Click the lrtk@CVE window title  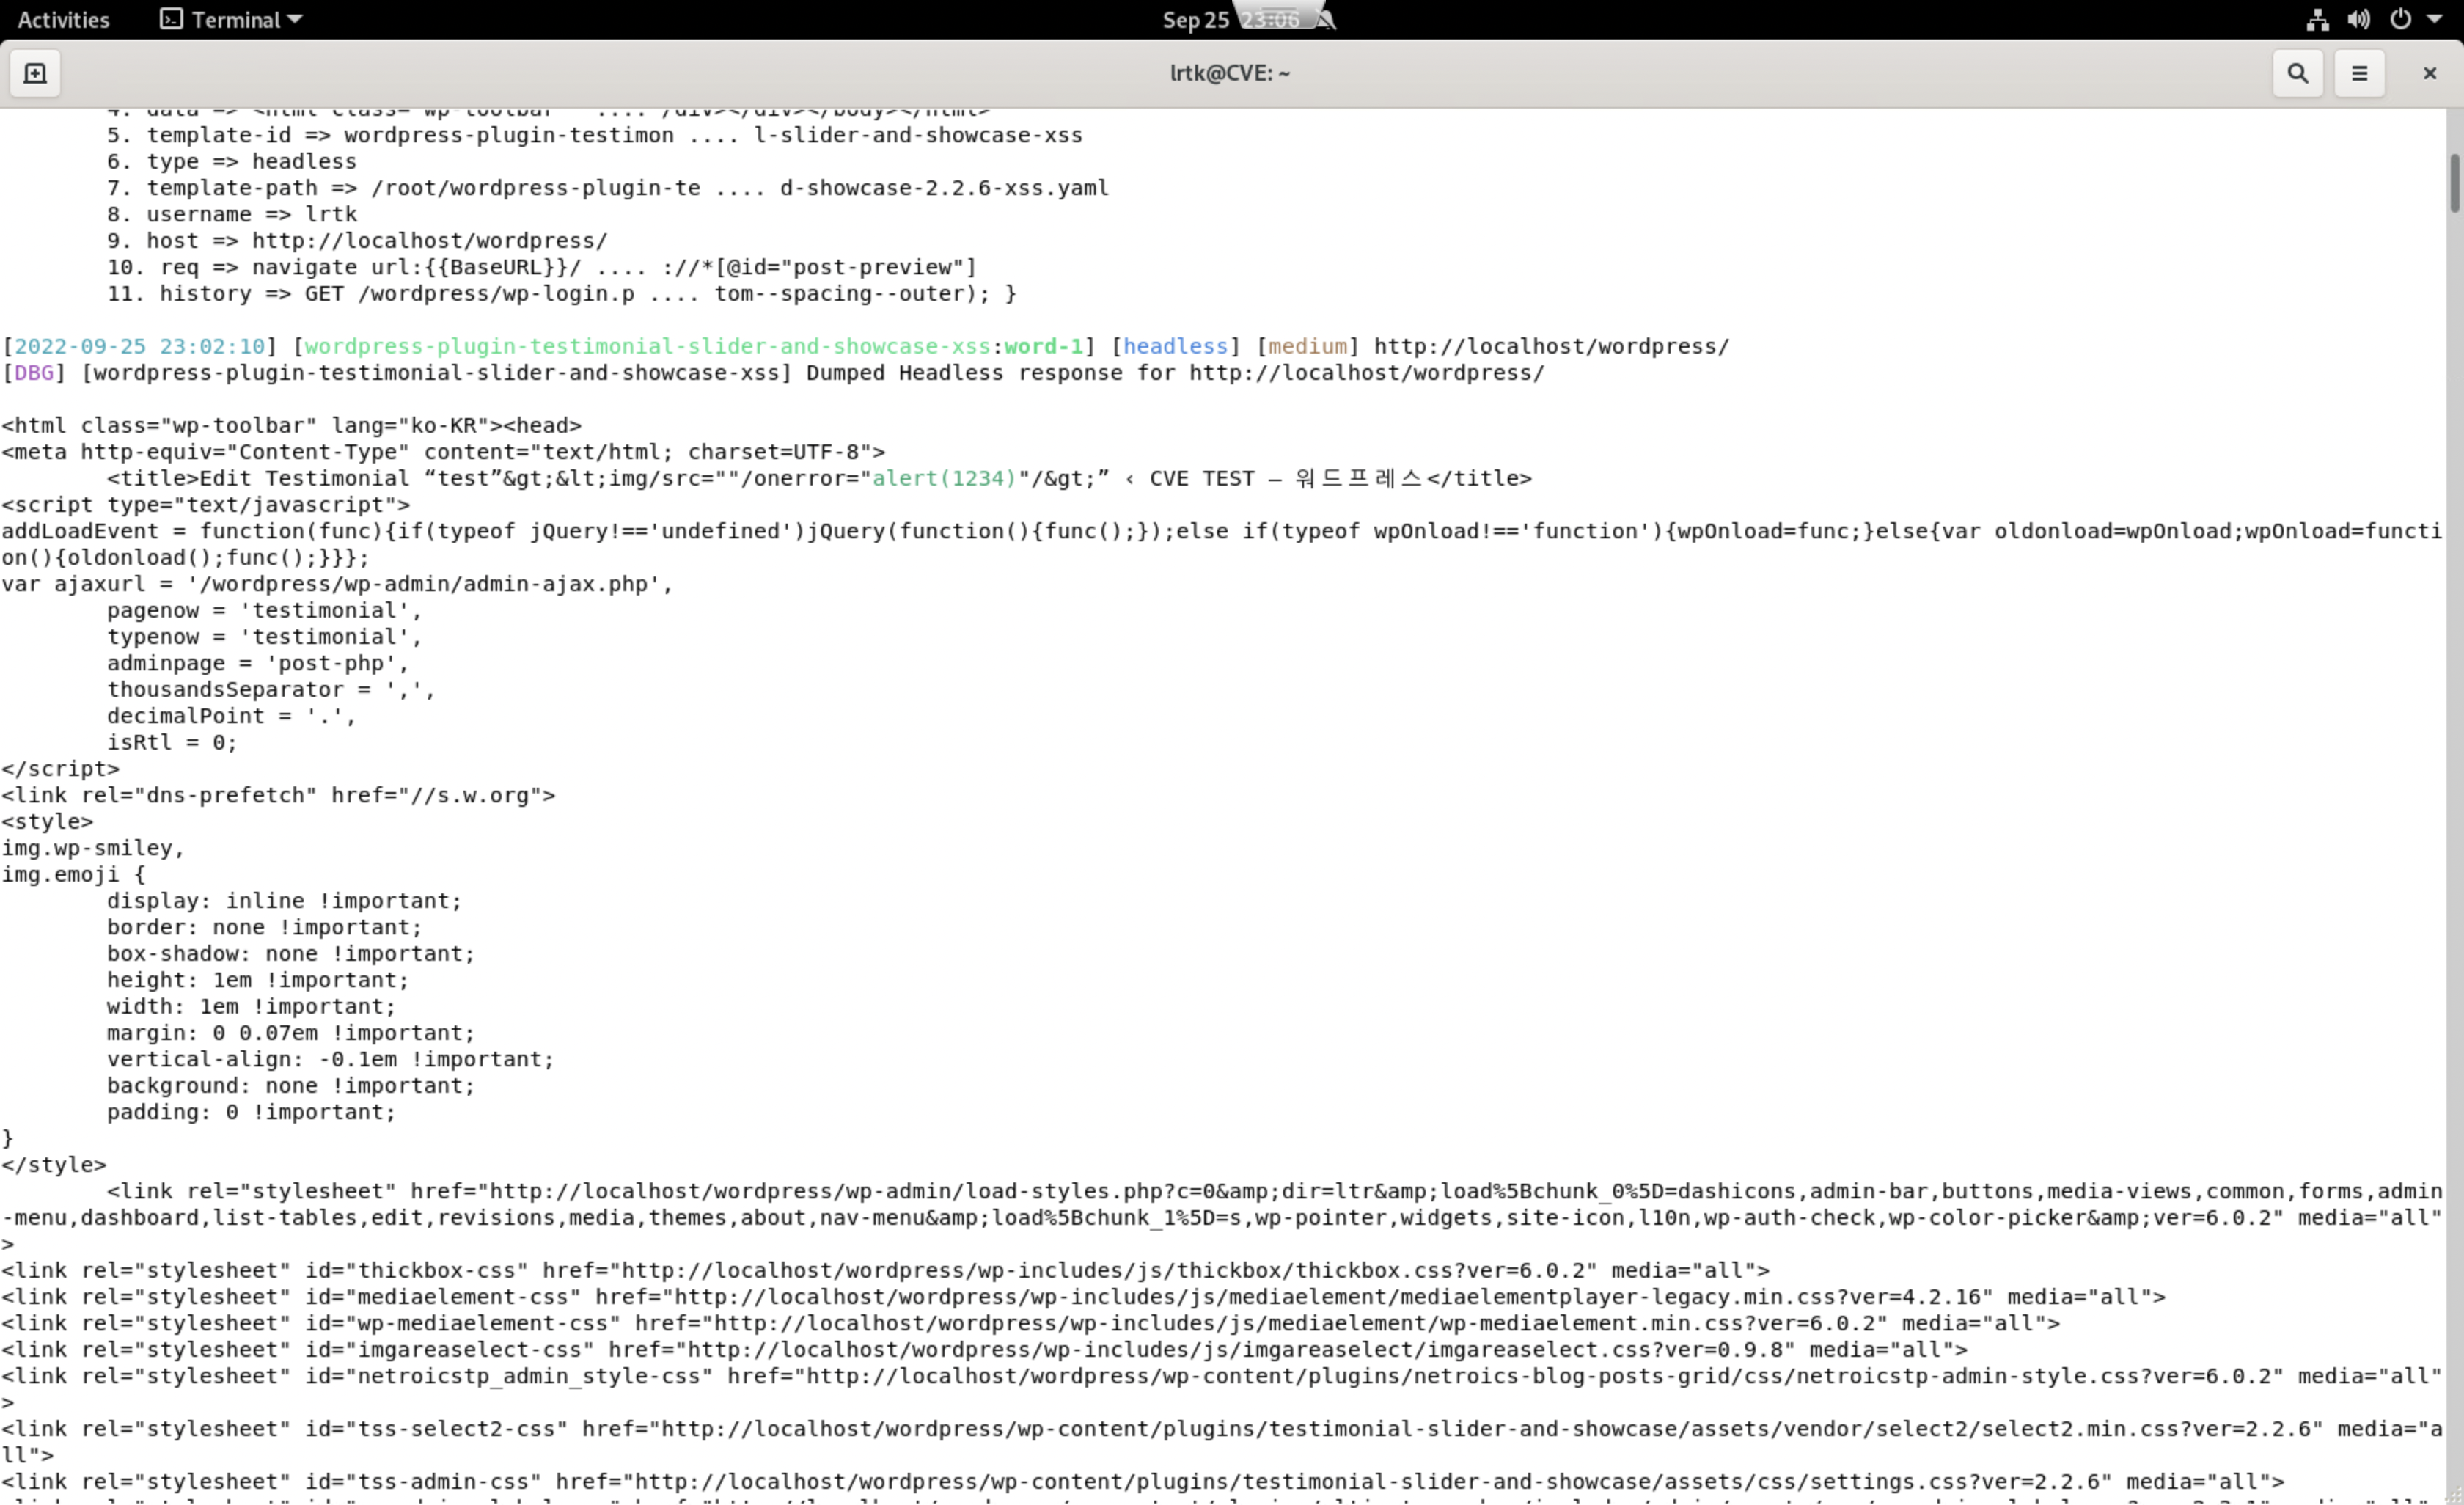tap(1229, 73)
